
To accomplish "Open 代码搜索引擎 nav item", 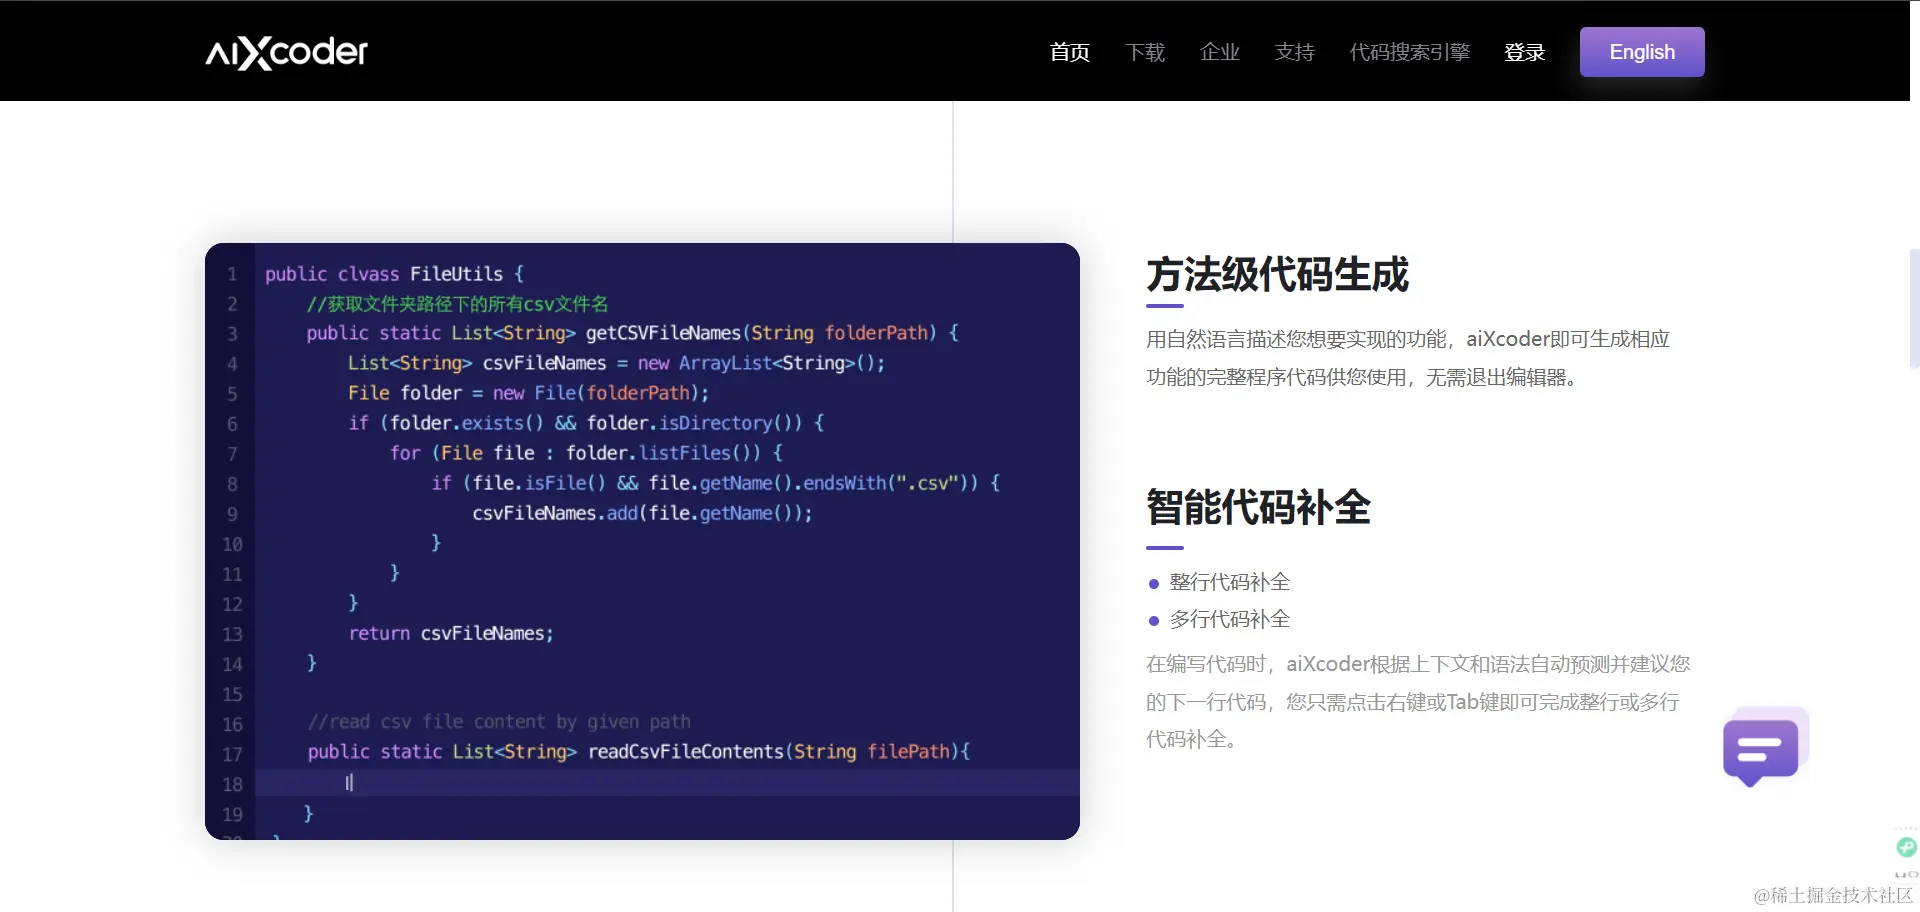I will pos(1409,52).
